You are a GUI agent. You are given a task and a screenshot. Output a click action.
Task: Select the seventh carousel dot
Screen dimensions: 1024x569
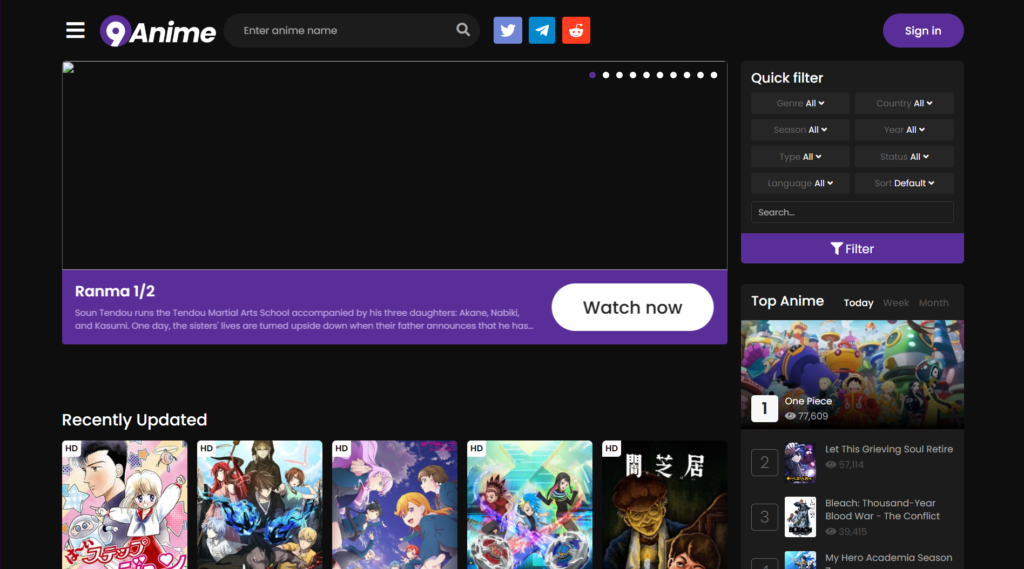[x=673, y=75]
